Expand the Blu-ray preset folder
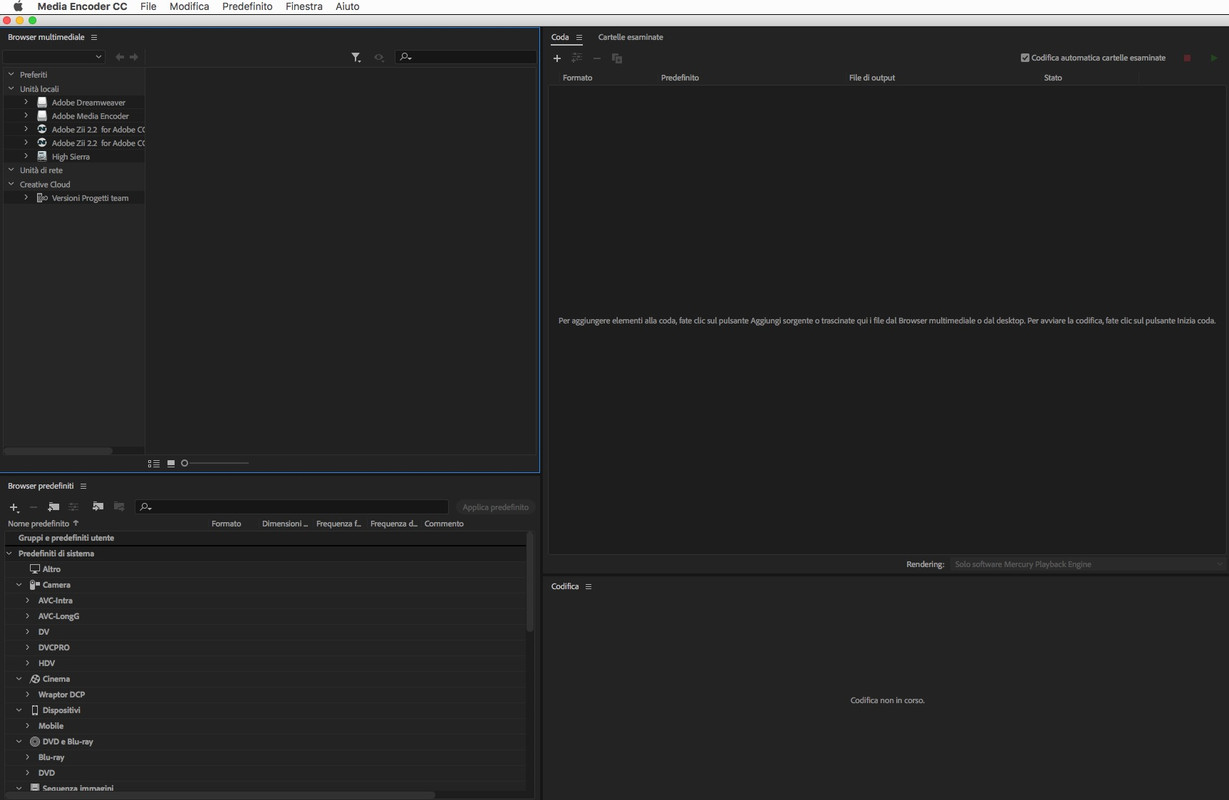Image resolution: width=1229 pixels, height=800 pixels. pos(28,757)
